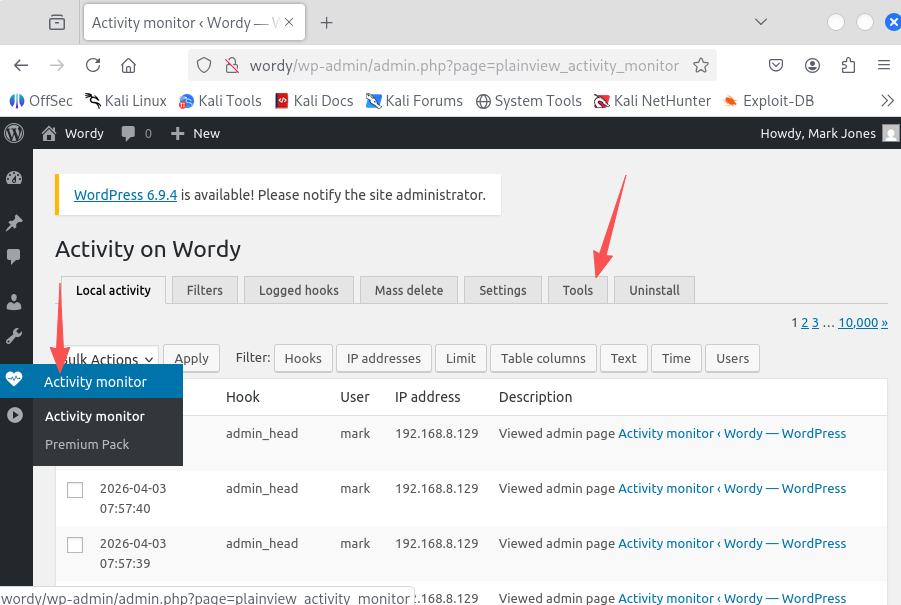This screenshot has width=901, height=605.
Task: Switch to the Tools tab
Action: coord(577,290)
